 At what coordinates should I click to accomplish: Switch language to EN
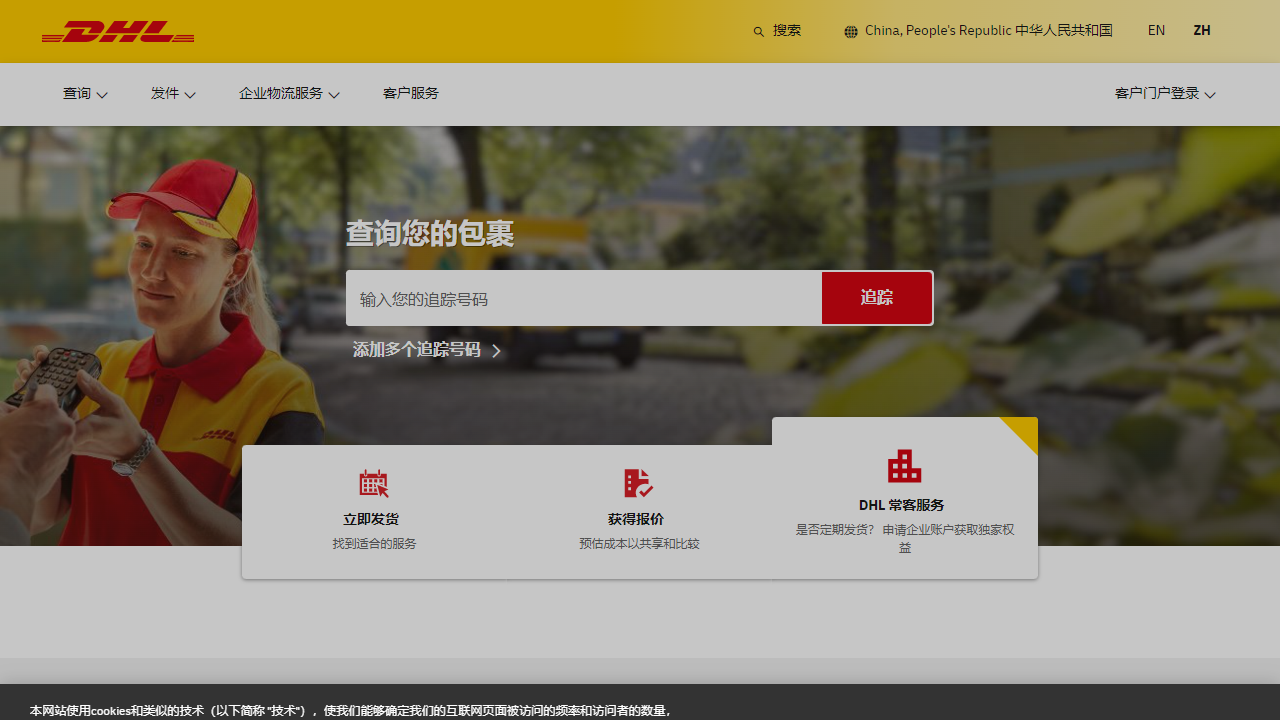pos(1156,31)
